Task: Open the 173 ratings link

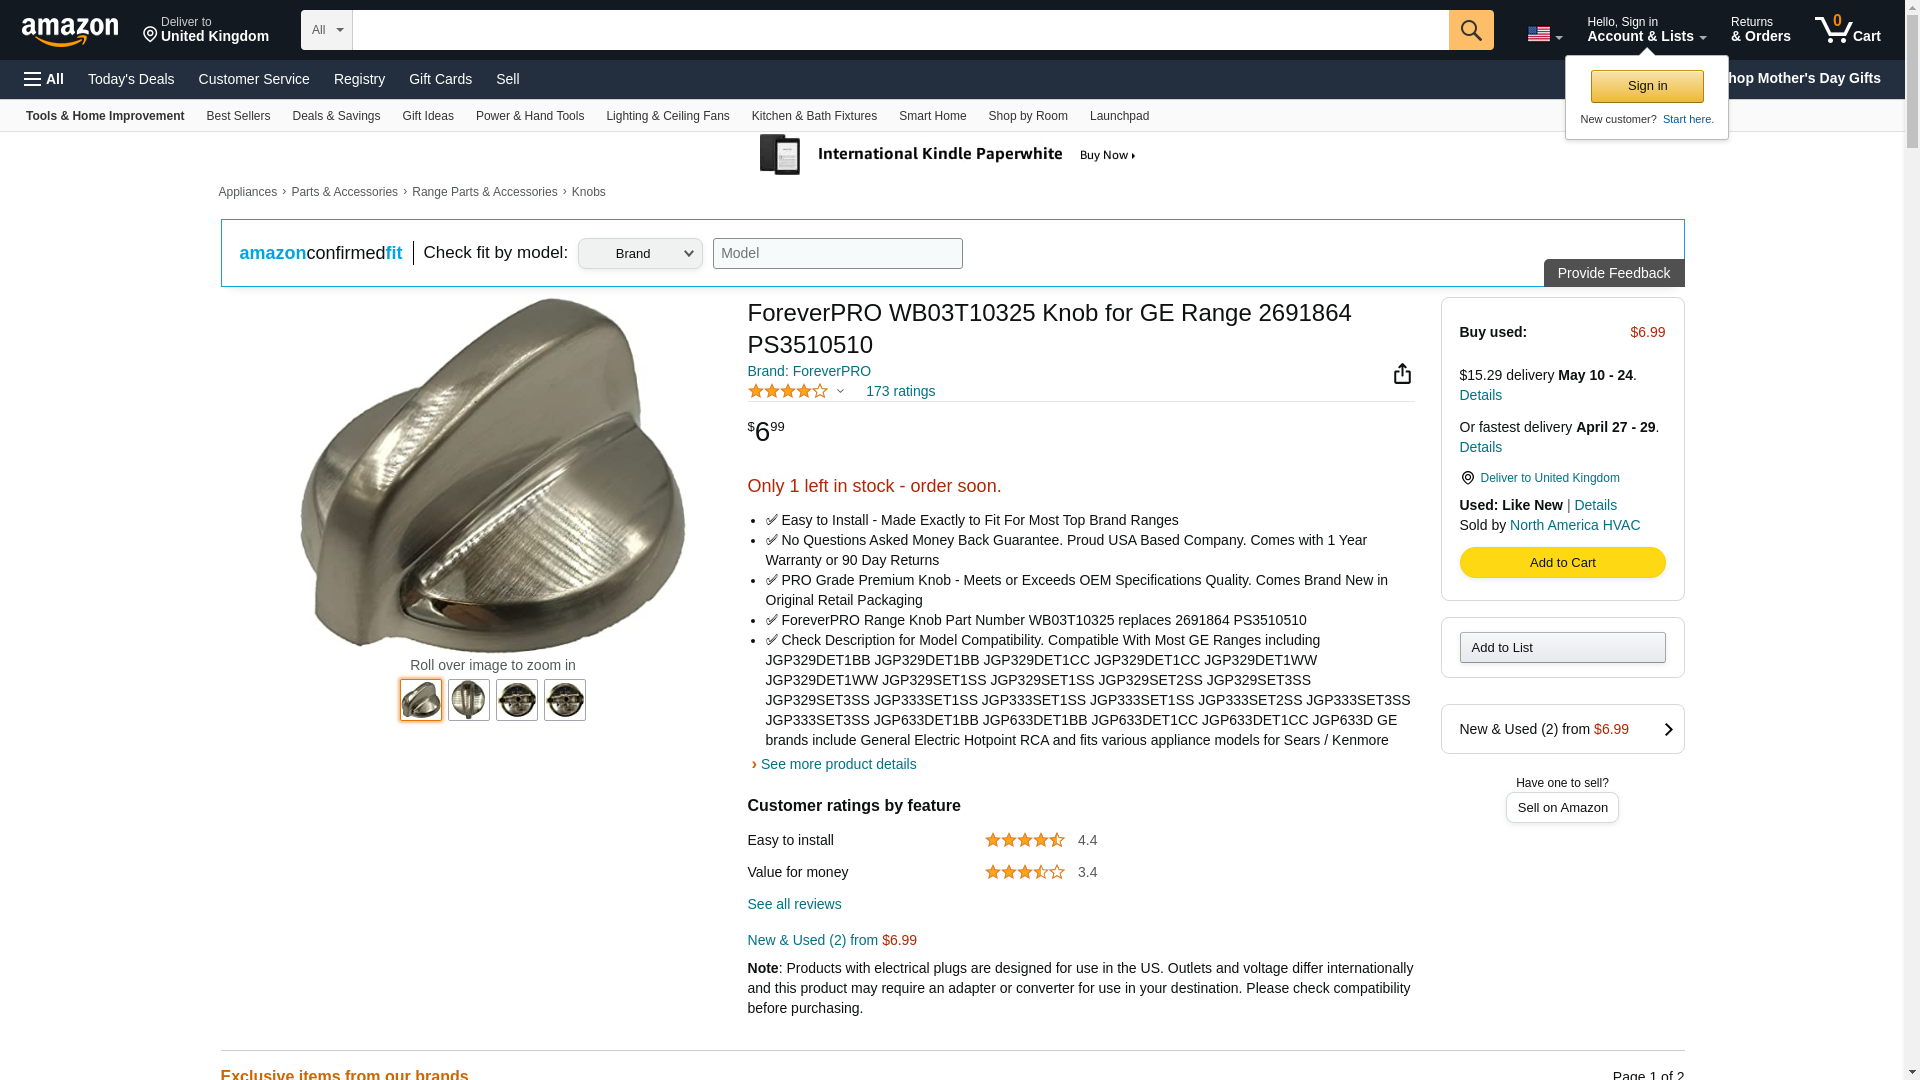Action: [x=900, y=391]
